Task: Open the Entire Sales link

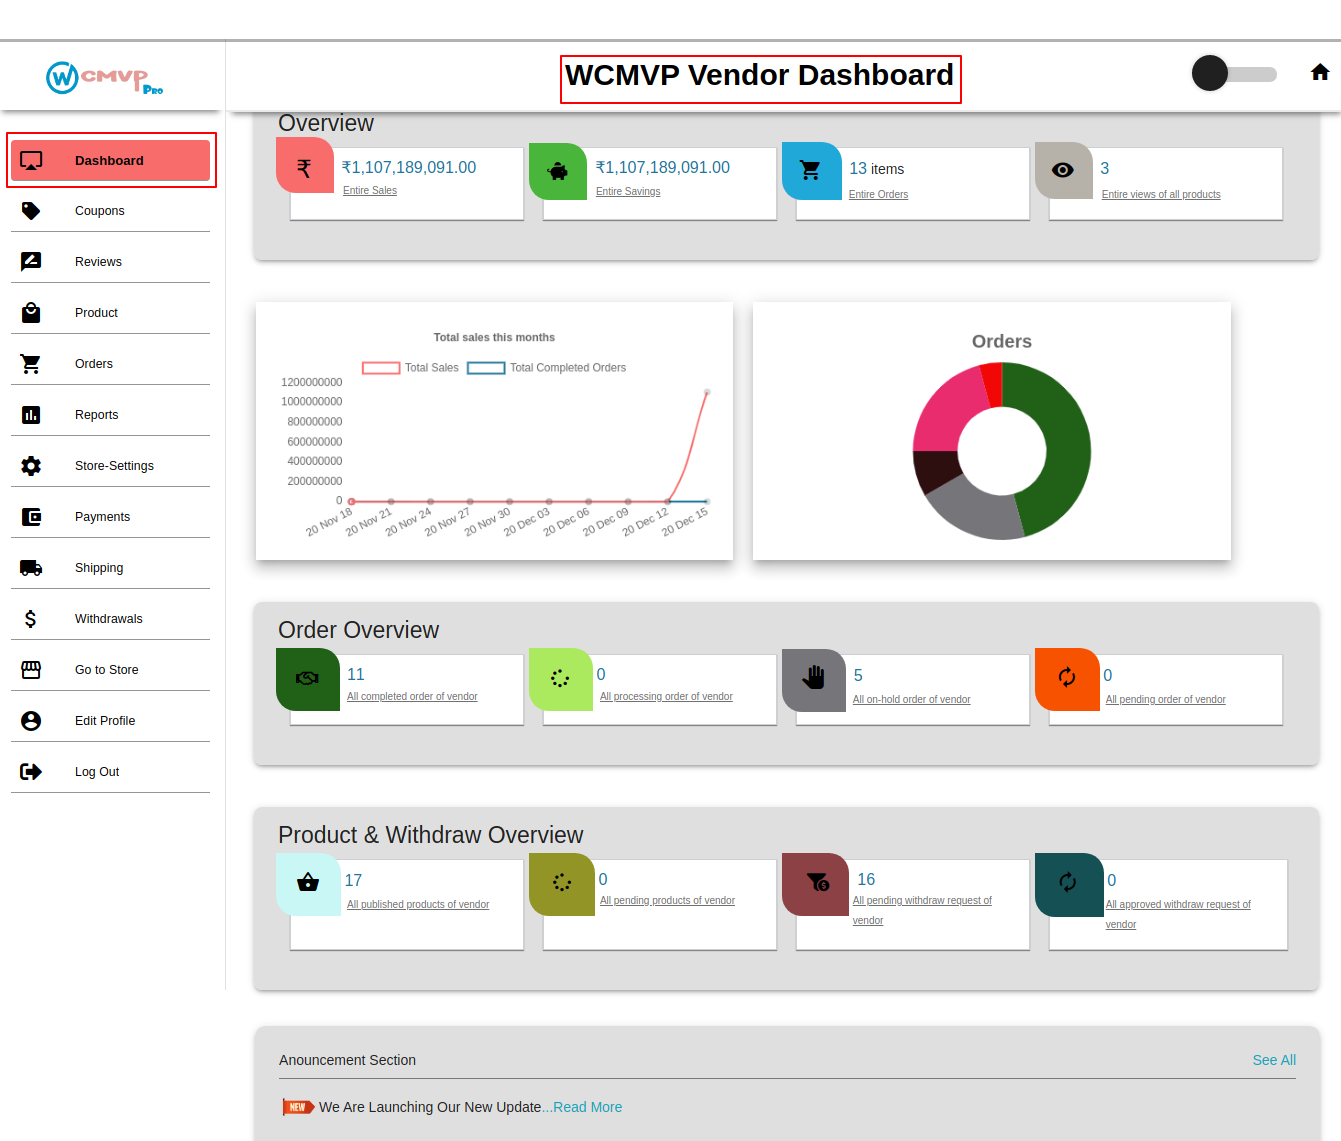Action: pos(370,191)
